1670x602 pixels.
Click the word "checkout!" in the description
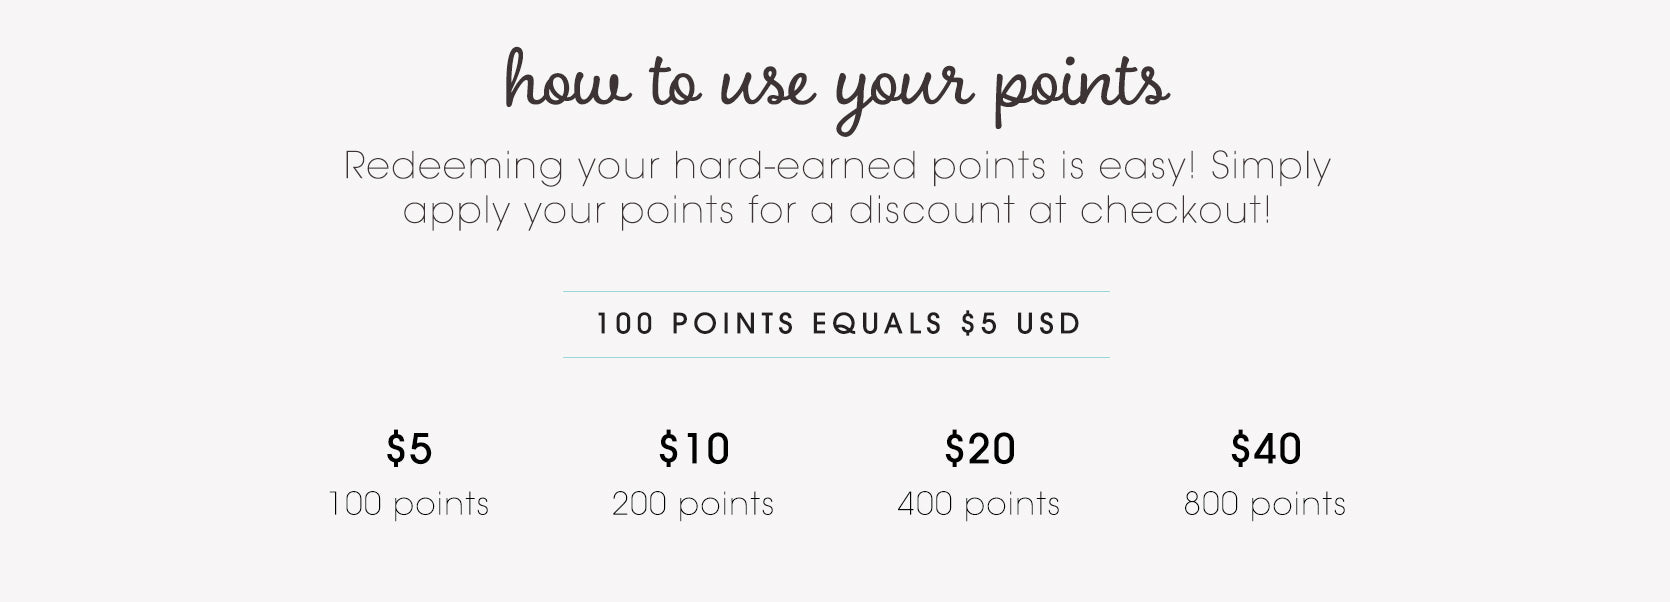coord(1175,211)
